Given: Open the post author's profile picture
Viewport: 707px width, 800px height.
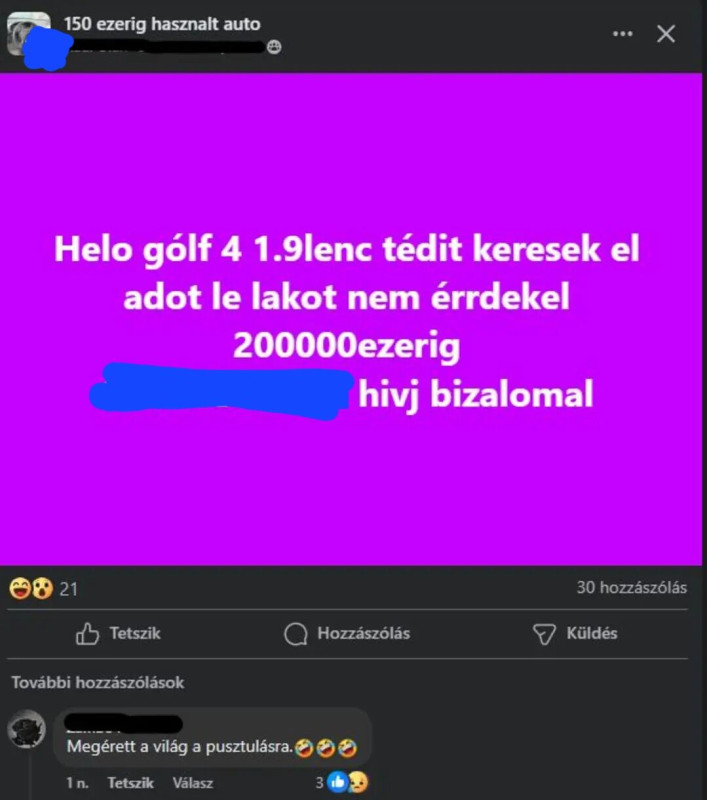Looking at the screenshot, I should 29,34.
